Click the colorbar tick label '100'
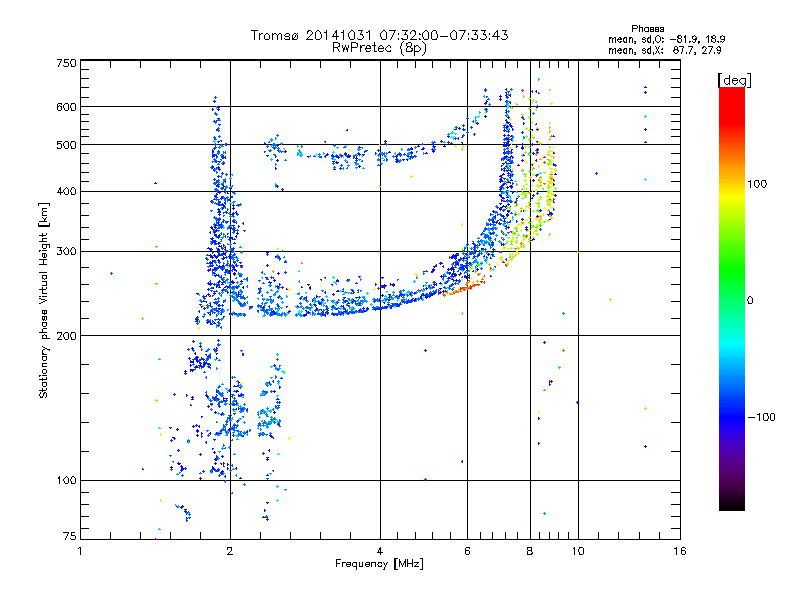 coord(757,184)
